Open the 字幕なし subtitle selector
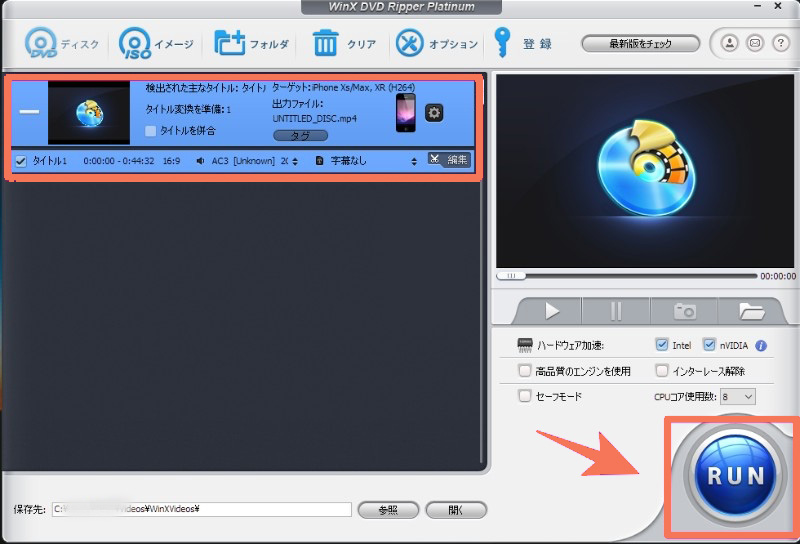 click(x=373, y=161)
